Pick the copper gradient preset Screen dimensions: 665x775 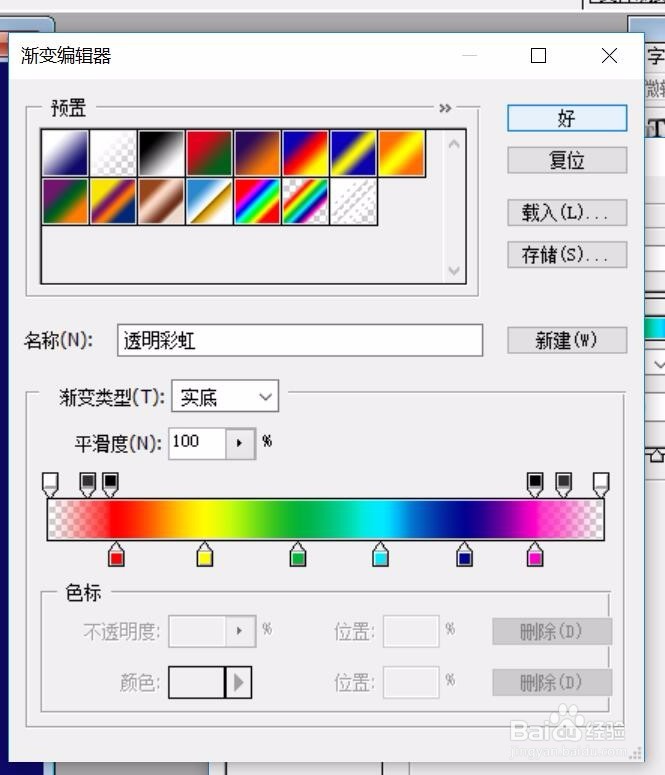point(161,202)
